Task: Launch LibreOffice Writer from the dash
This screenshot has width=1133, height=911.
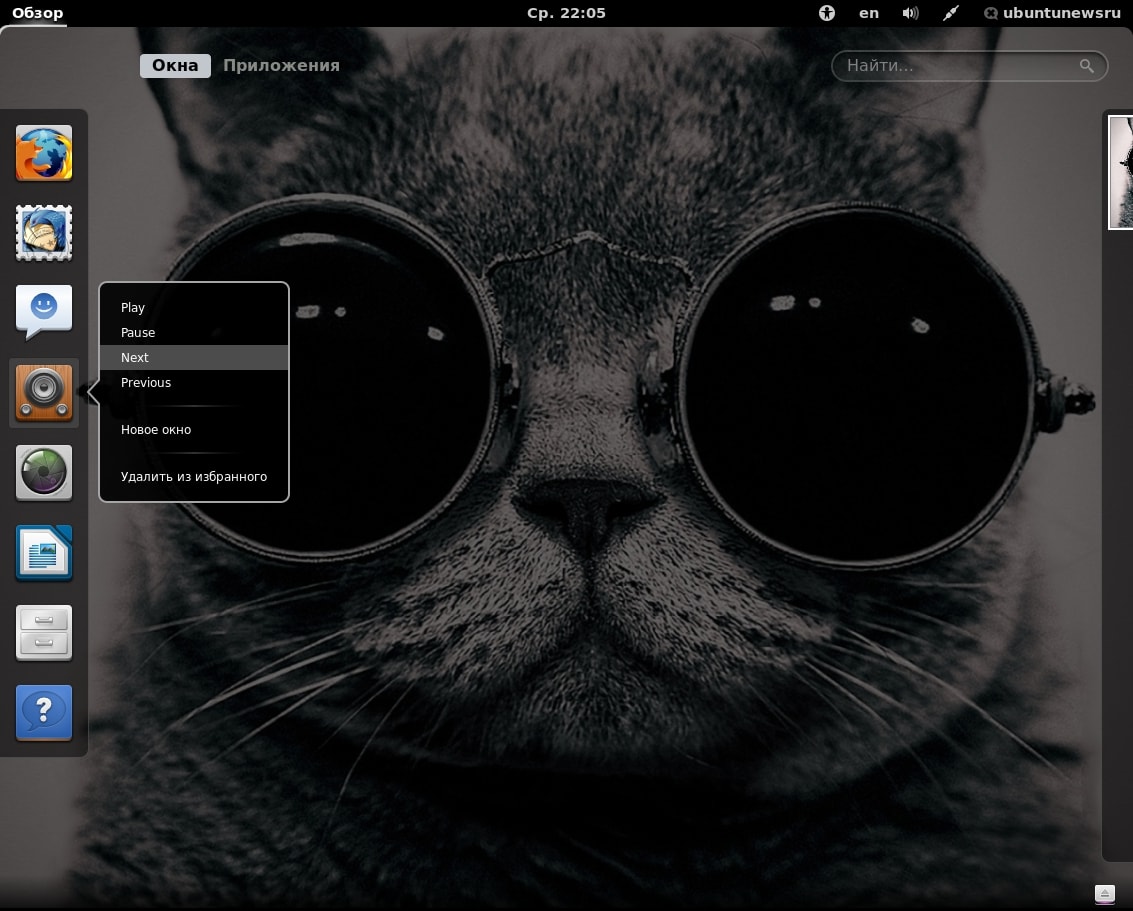Action: 44,553
